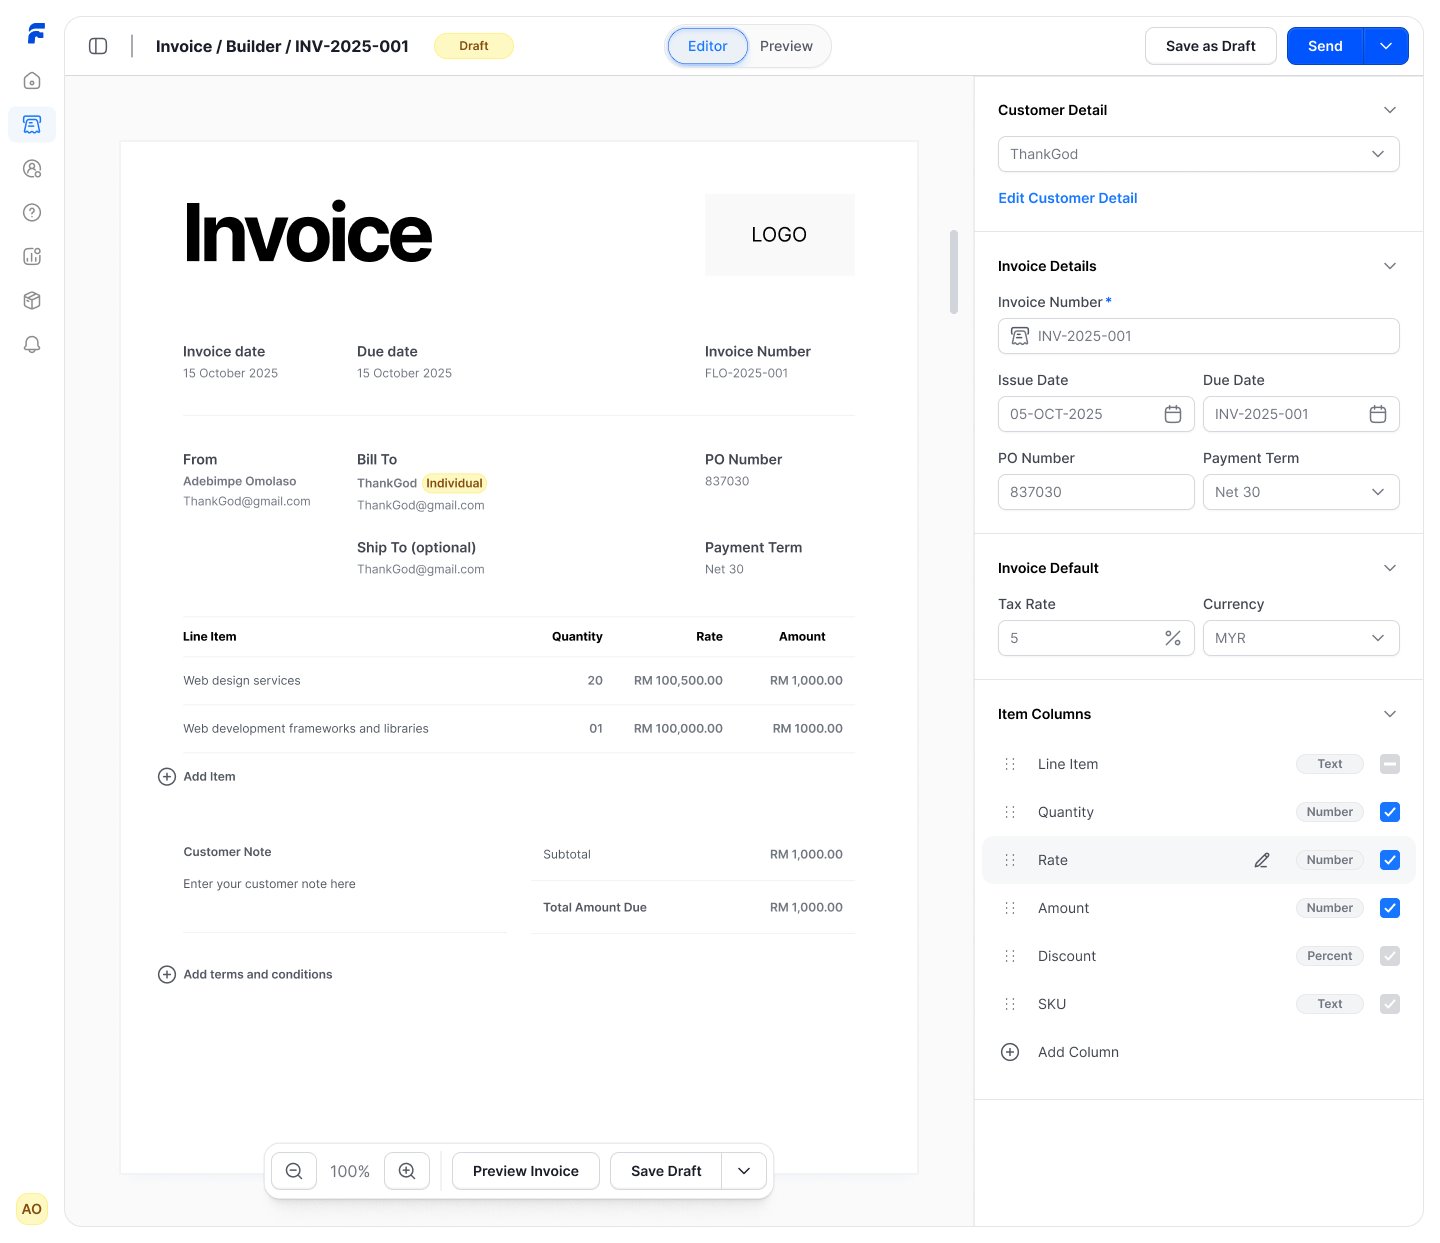The width and height of the screenshot is (1440, 1243).
Task: Open the Payment Term Net 30 dropdown
Action: pos(1301,492)
